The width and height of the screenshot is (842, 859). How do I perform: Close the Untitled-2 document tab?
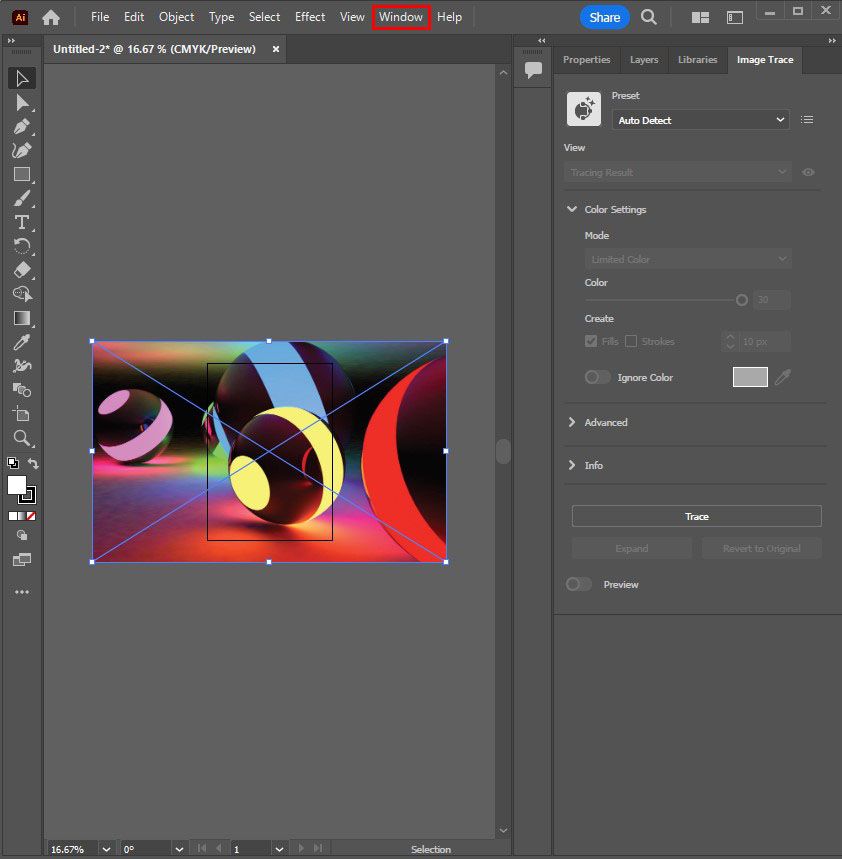(x=276, y=49)
